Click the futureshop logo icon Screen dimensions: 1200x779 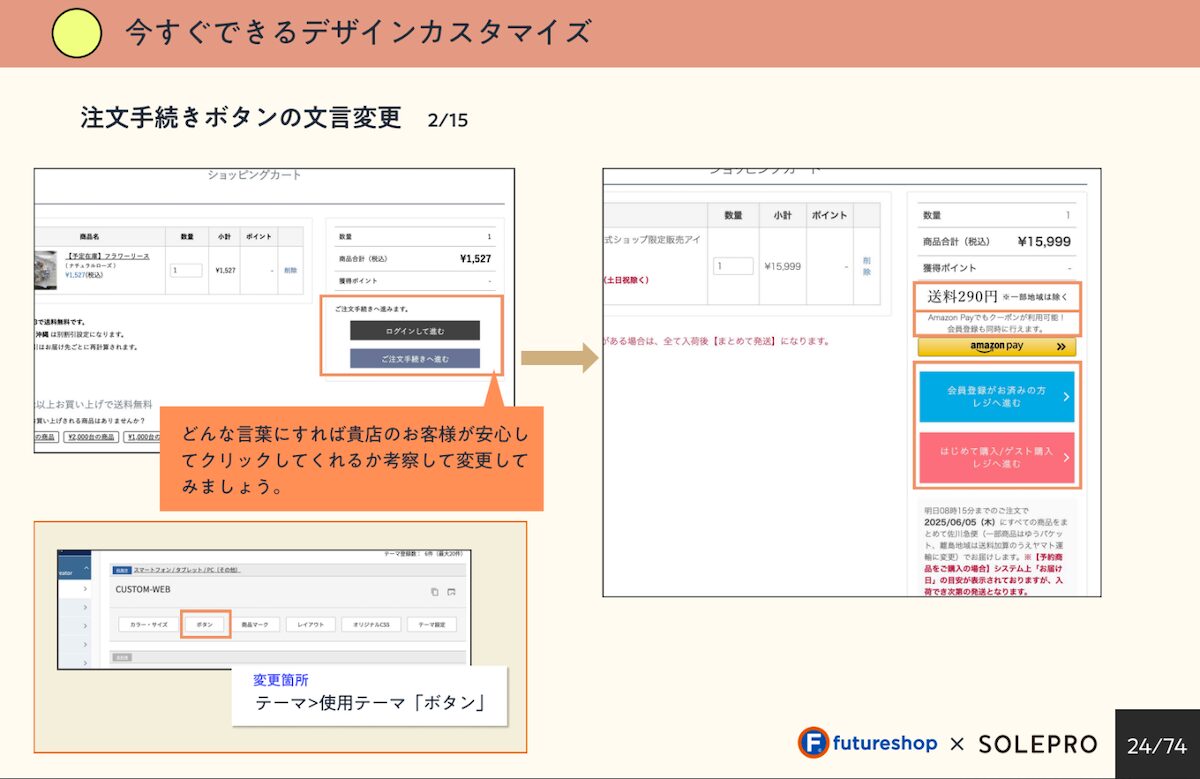[x=813, y=743]
